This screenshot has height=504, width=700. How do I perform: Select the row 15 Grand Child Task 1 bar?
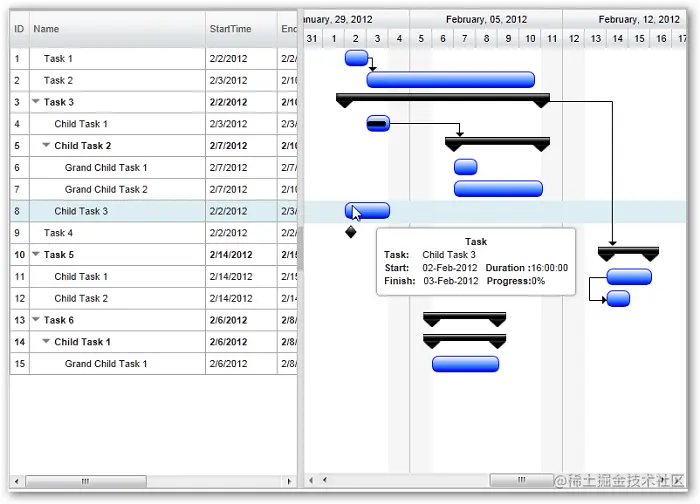(465, 364)
